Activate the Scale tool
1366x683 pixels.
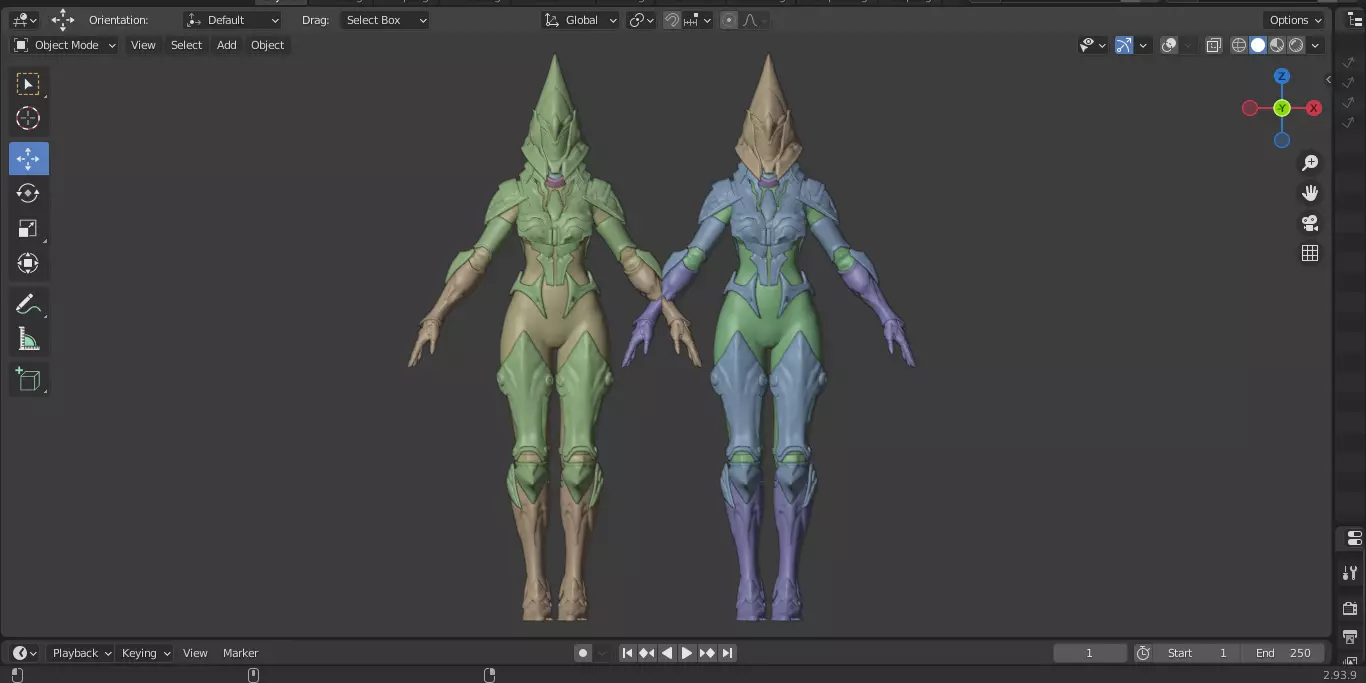pyautogui.click(x=28, y=229)
